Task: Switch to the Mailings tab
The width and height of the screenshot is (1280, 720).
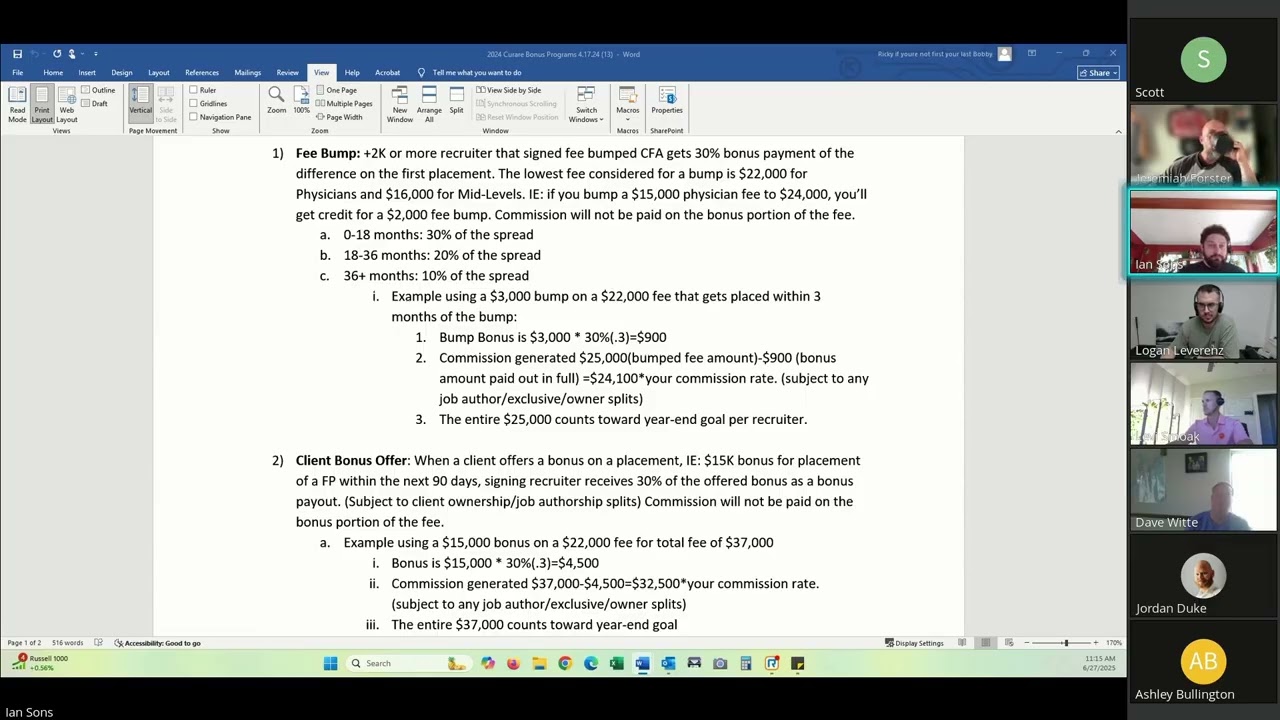Action: click(248, 73)
